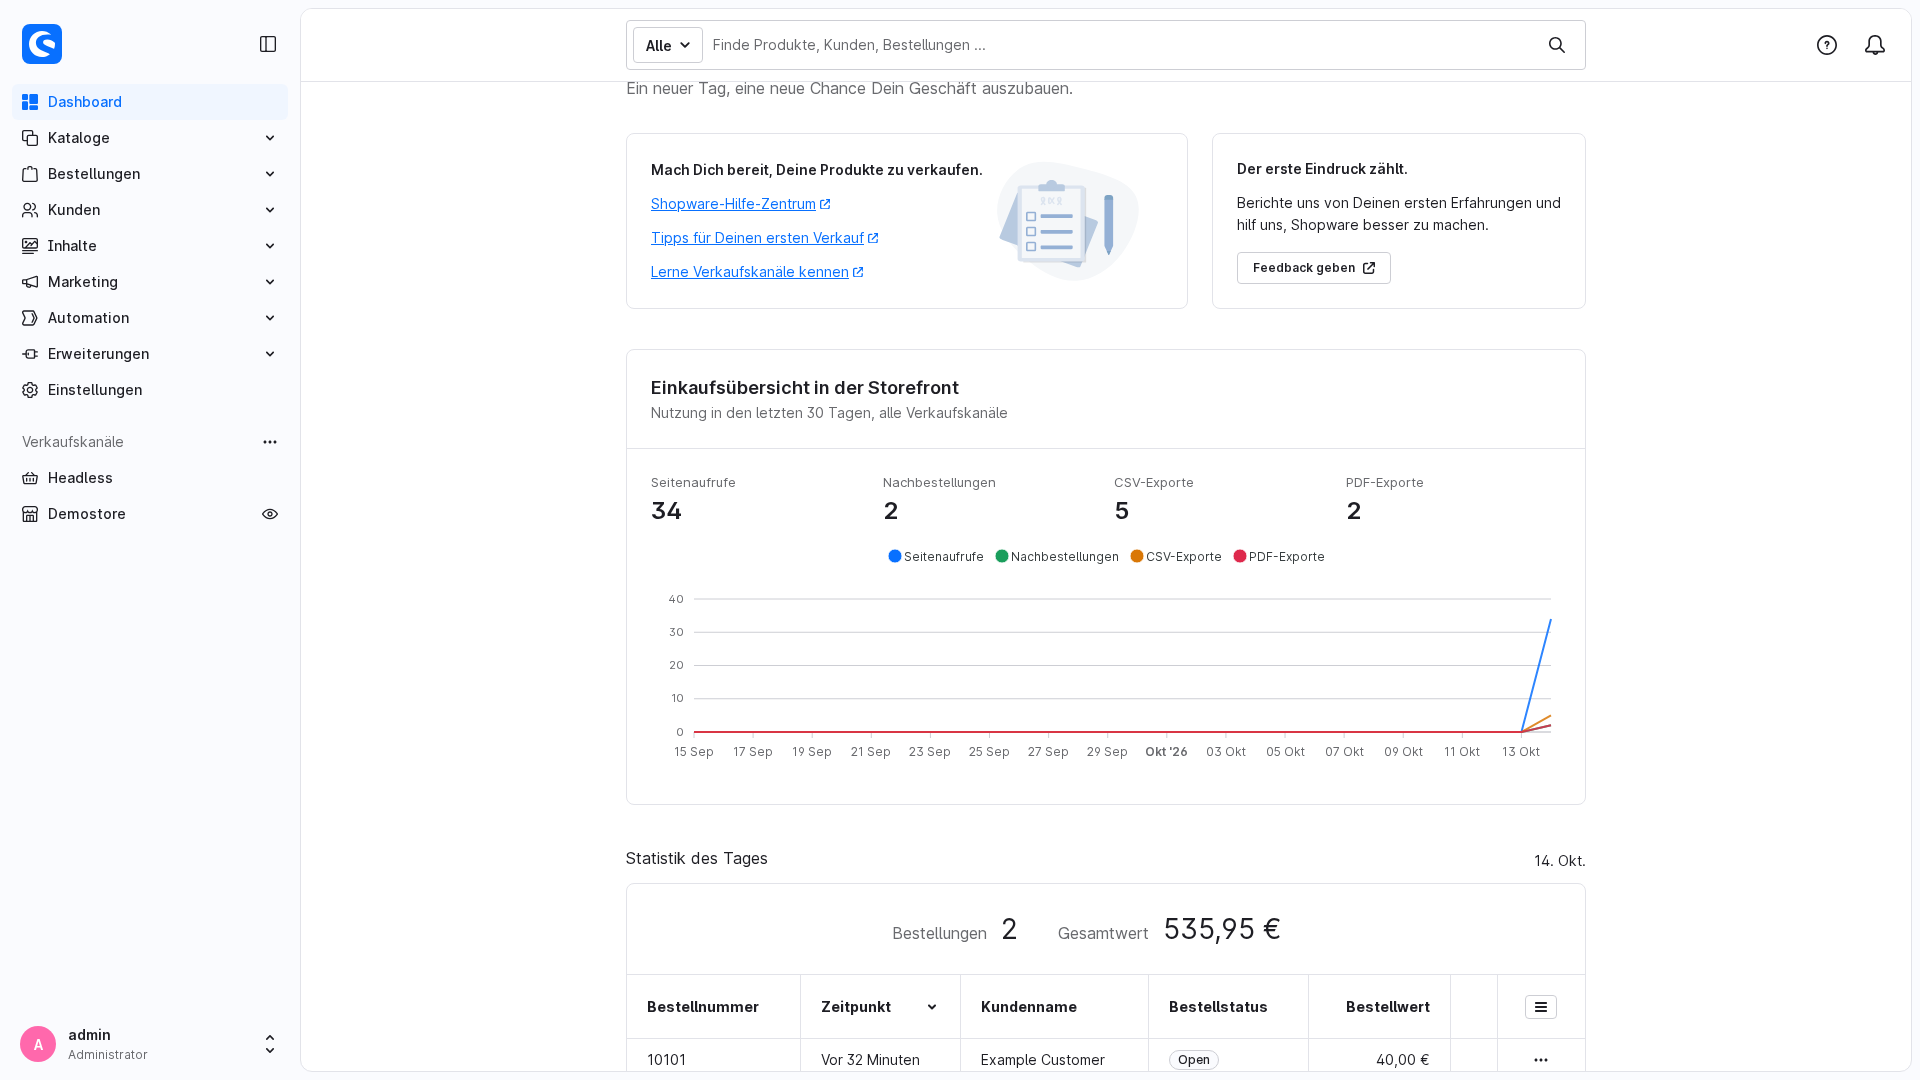Image resolution: width=1920 pixels, height=1080 pixels.
Task: Click the Shopware logo icon
Action: [x=42, y=44]
